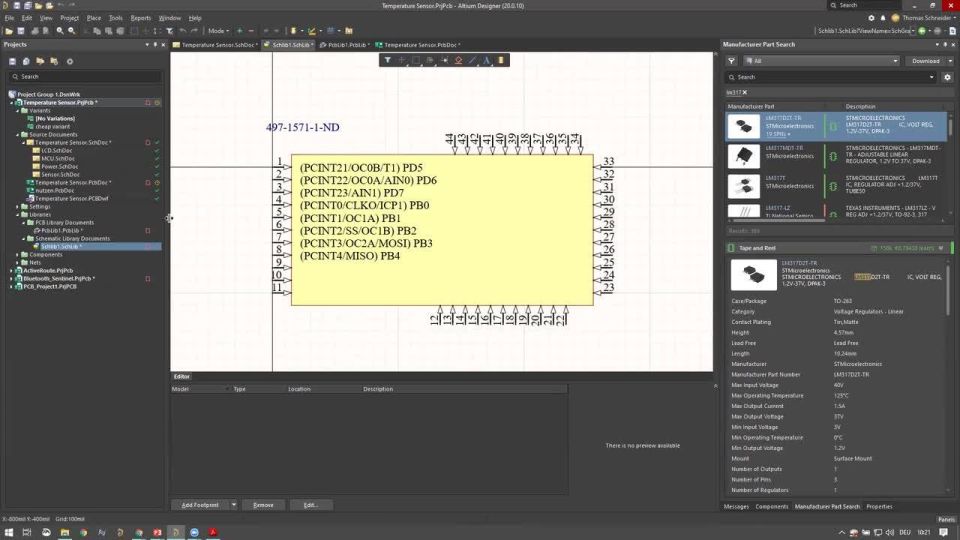The width and height of the screenshot is (960, 540).
Task: Open the Messages panel tab at bottom
Action: click(x=736, y=506)
